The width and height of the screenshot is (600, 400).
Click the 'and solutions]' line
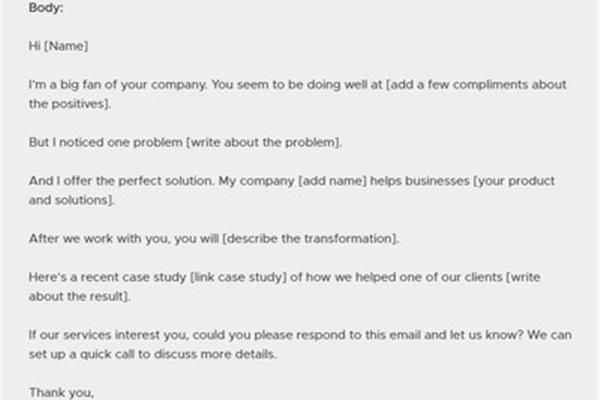(72, 200)
